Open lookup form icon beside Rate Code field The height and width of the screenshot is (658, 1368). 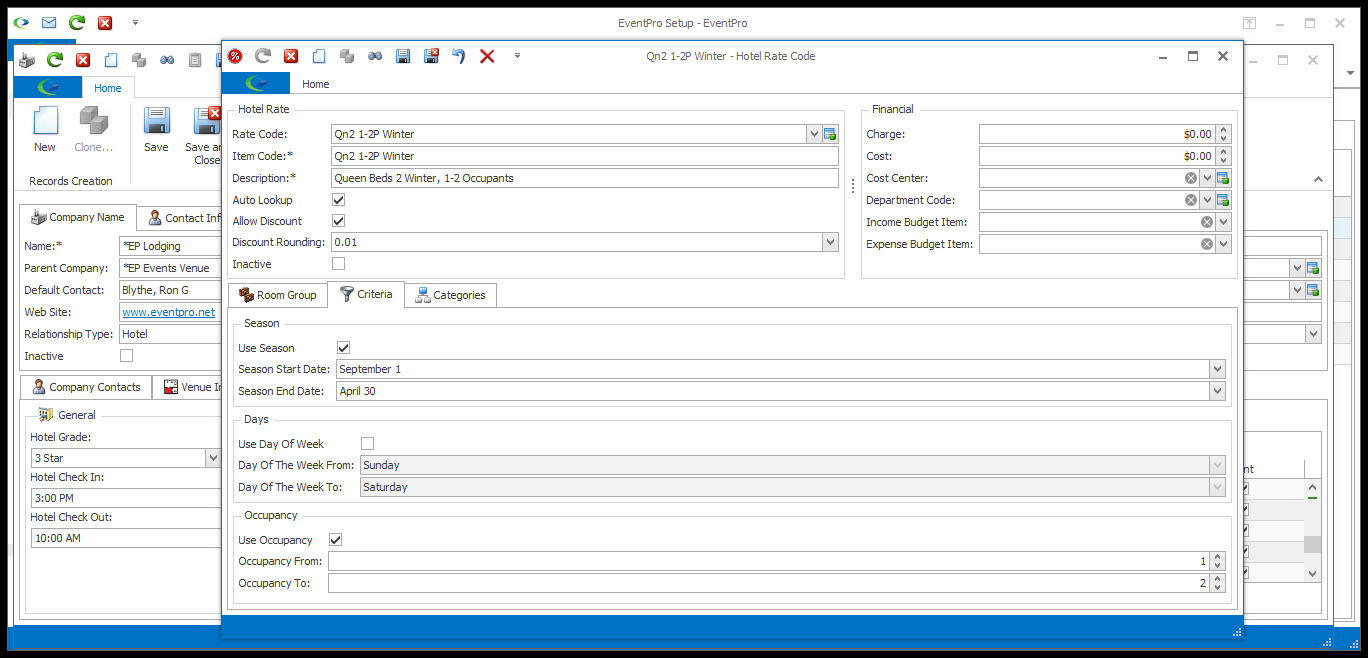tap(830, 134)
